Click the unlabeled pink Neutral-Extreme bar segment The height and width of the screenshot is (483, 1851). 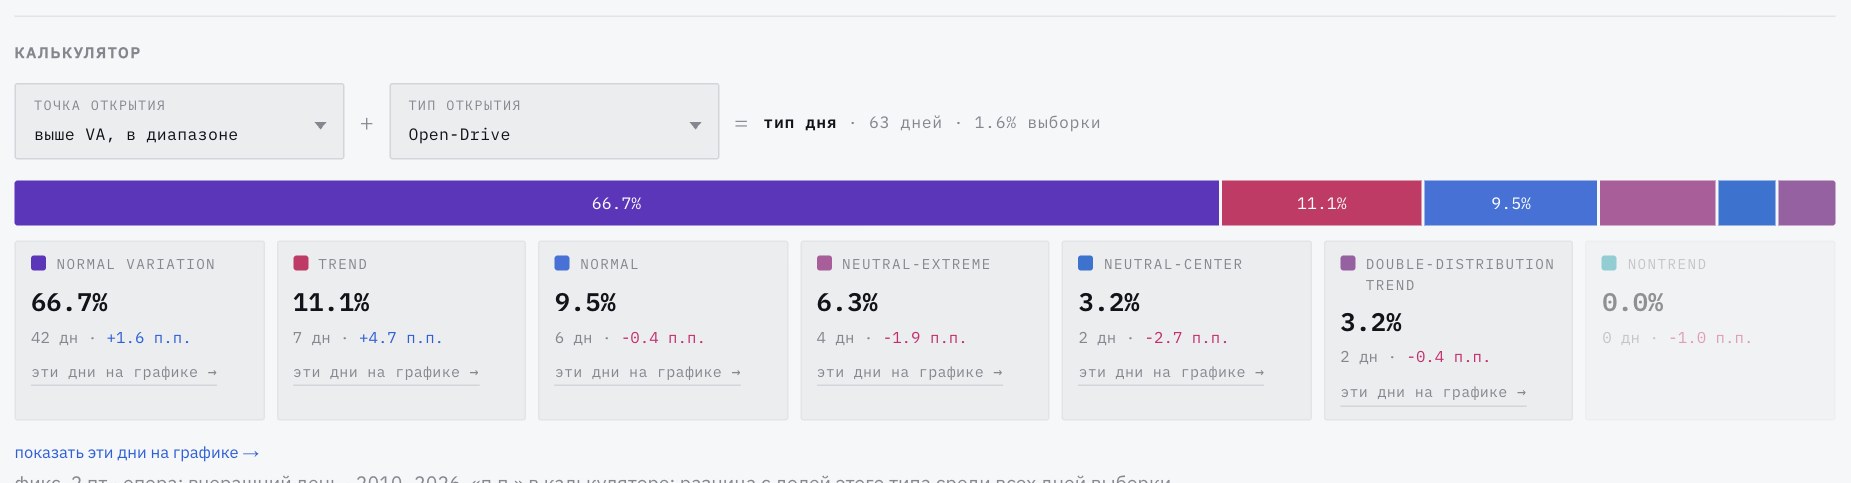tap(1657, 203)
